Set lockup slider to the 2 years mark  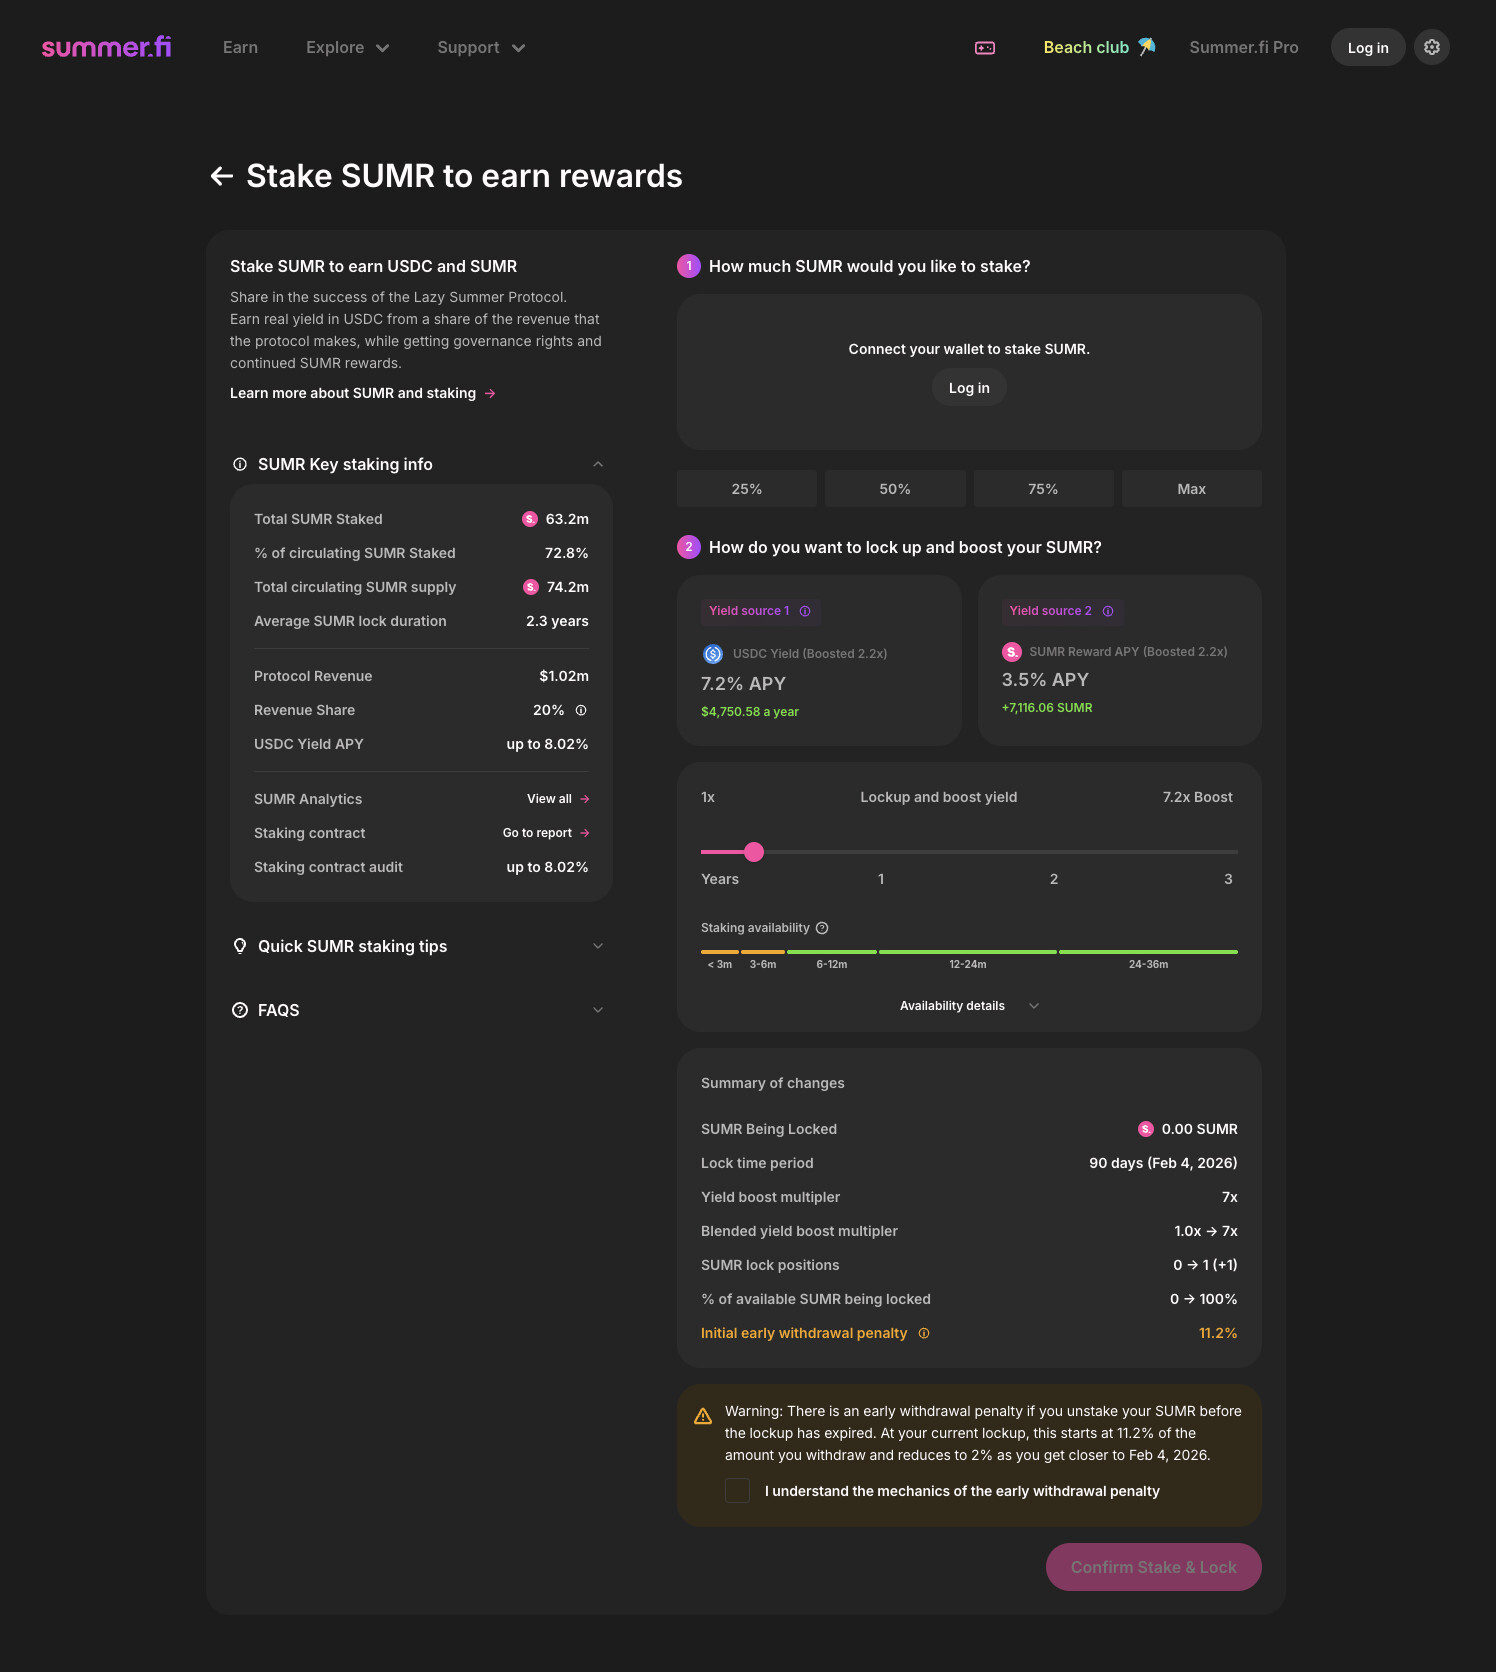1054,852
